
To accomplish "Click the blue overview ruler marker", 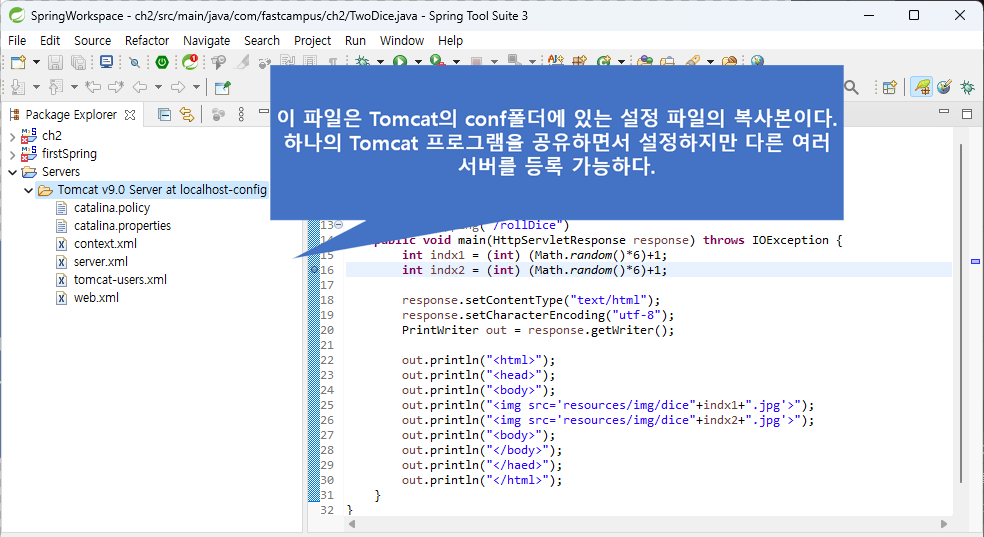I will (975, 261).
